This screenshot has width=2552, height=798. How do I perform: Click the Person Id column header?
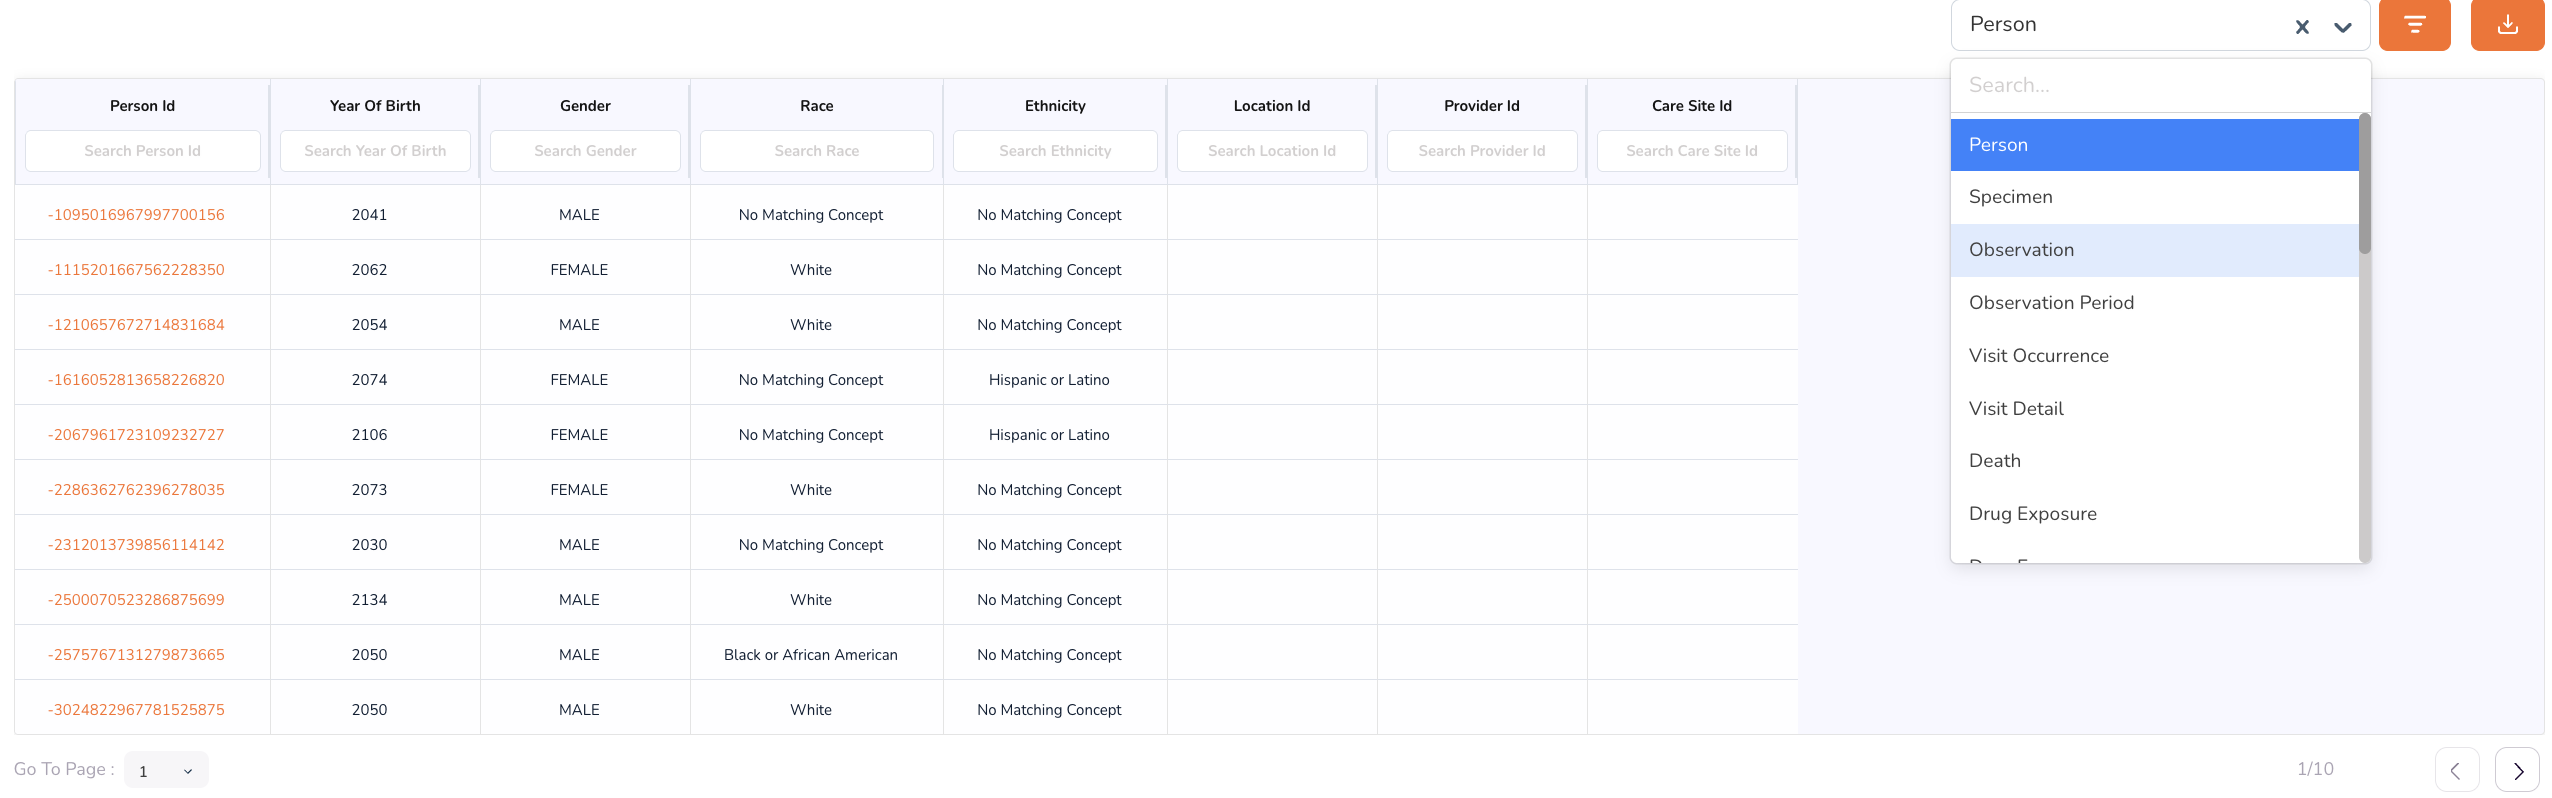pos(142,106)
